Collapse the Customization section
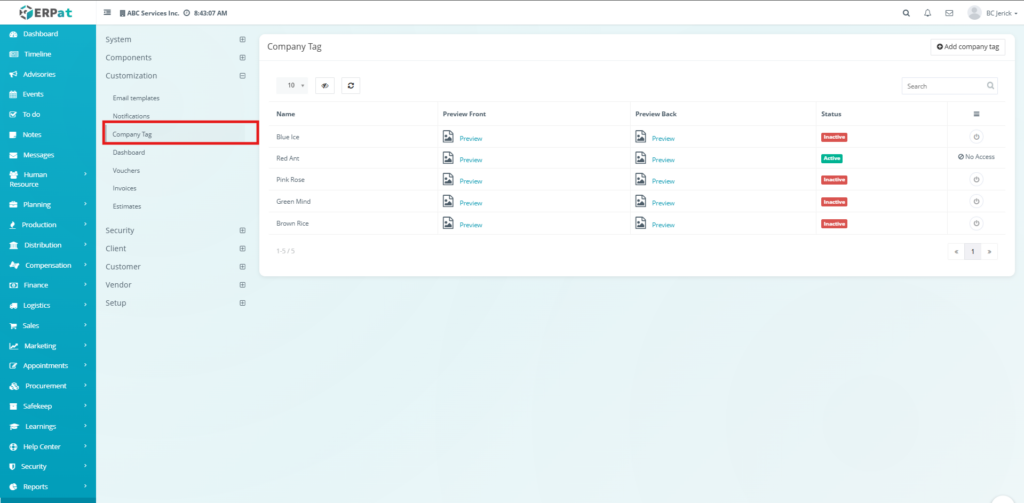Image resolution: width=1024 pixels, height=503 pixels. [x=242, y=75]
